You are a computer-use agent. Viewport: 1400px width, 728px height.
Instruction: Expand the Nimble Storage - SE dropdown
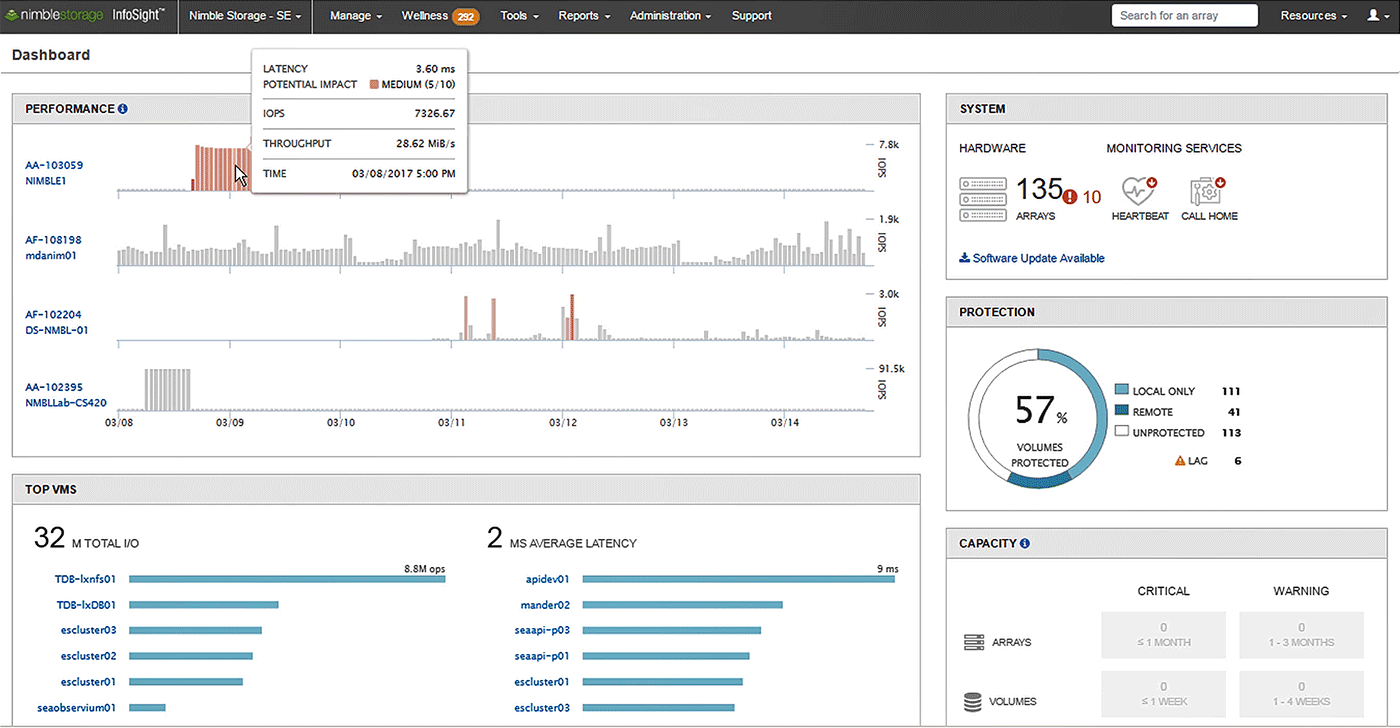[245, 16]
